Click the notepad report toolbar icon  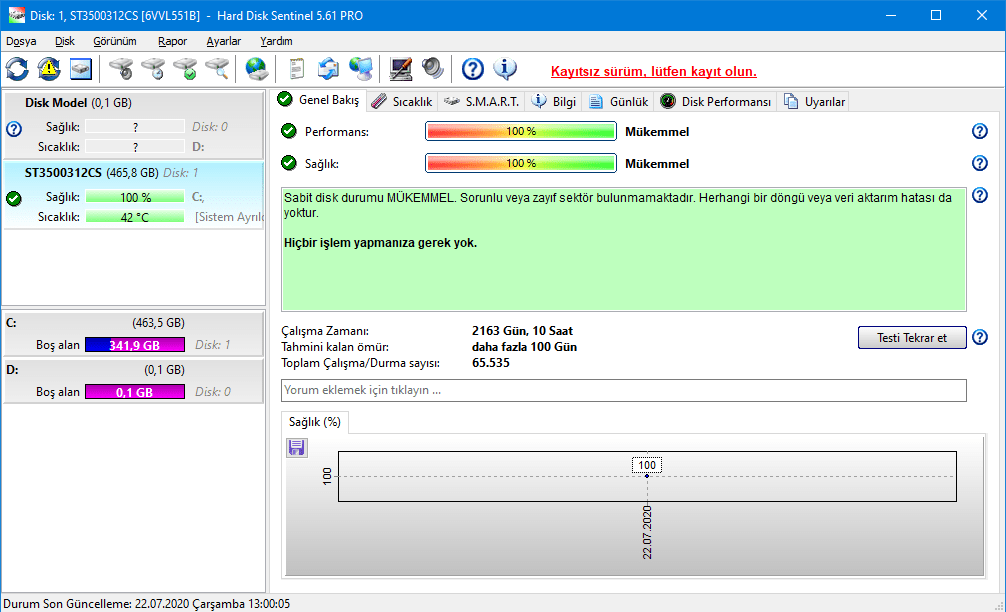click(x=296, y=69)
